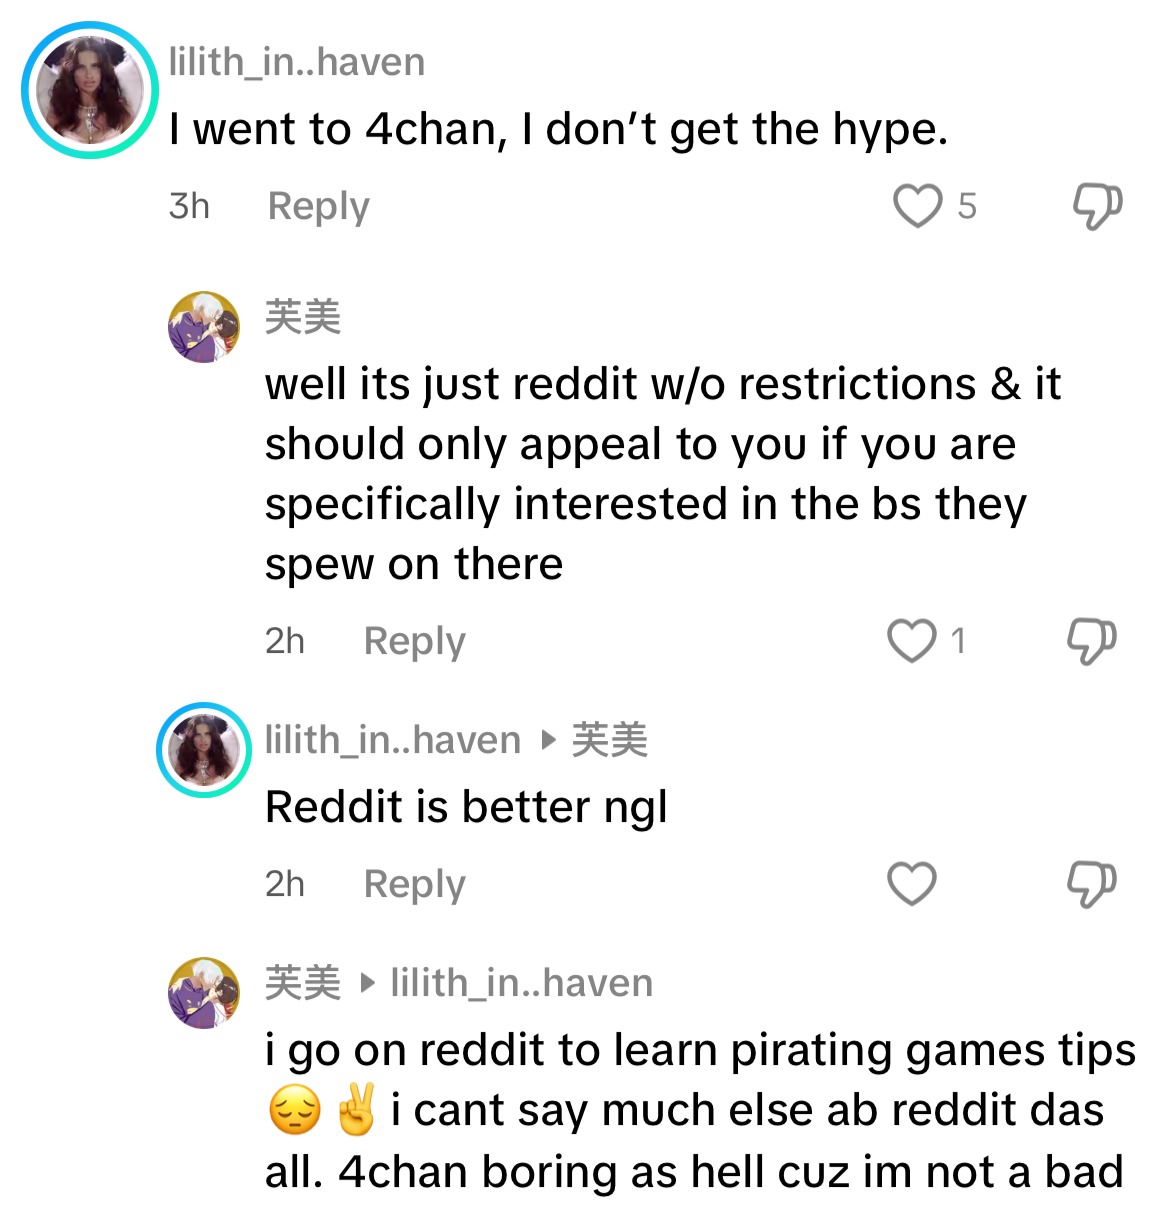Screen dimensions: 1170x1207
Task: Open lilith_in..haven's username on the top comment
Action: click(x=297, y=62)
